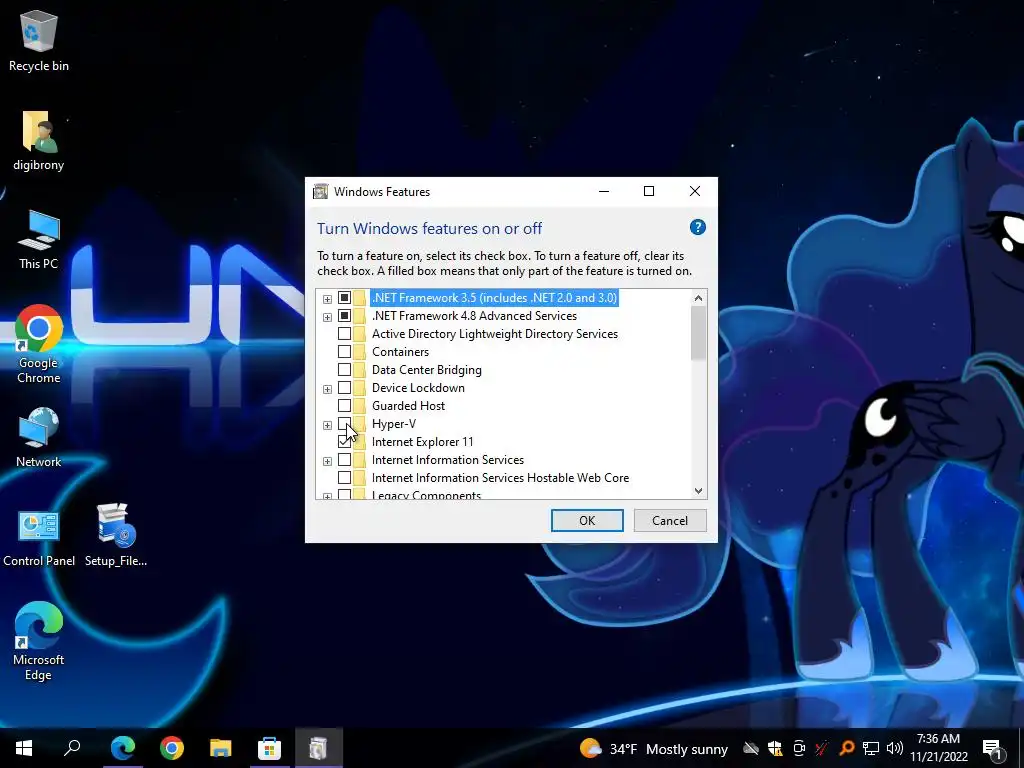Enable the Guarded Host checkbox
The height and width of the screenshot is (768, 1024).
[344, 406]
